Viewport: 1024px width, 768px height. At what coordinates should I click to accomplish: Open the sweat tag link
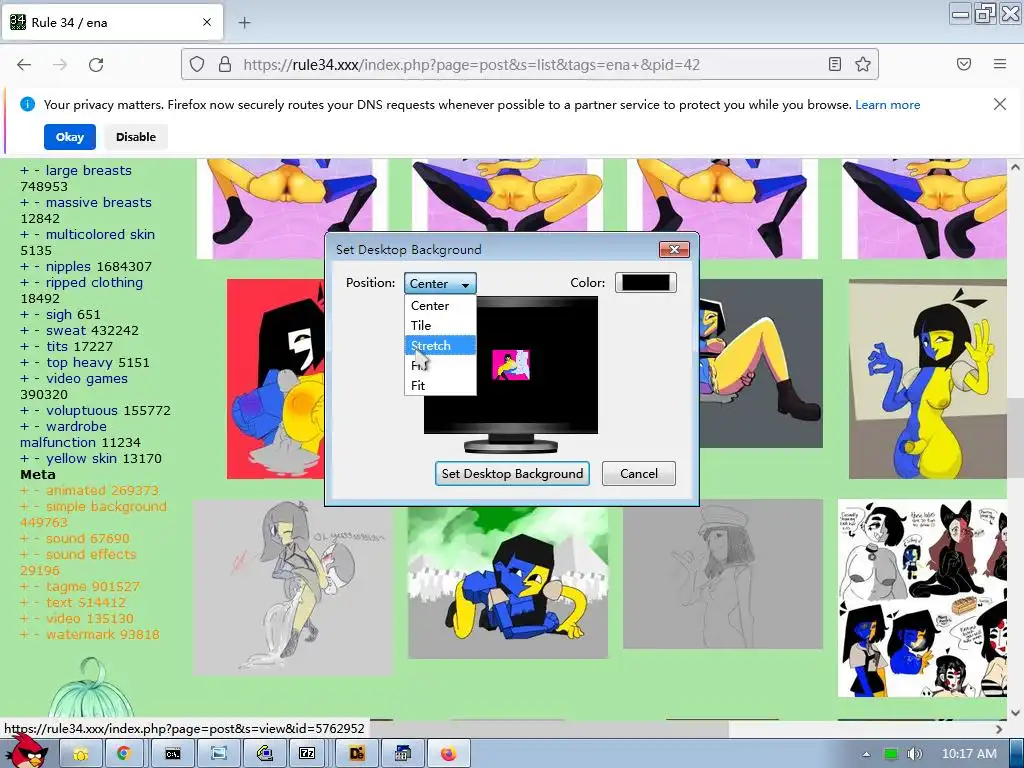(x=66, y=330)
